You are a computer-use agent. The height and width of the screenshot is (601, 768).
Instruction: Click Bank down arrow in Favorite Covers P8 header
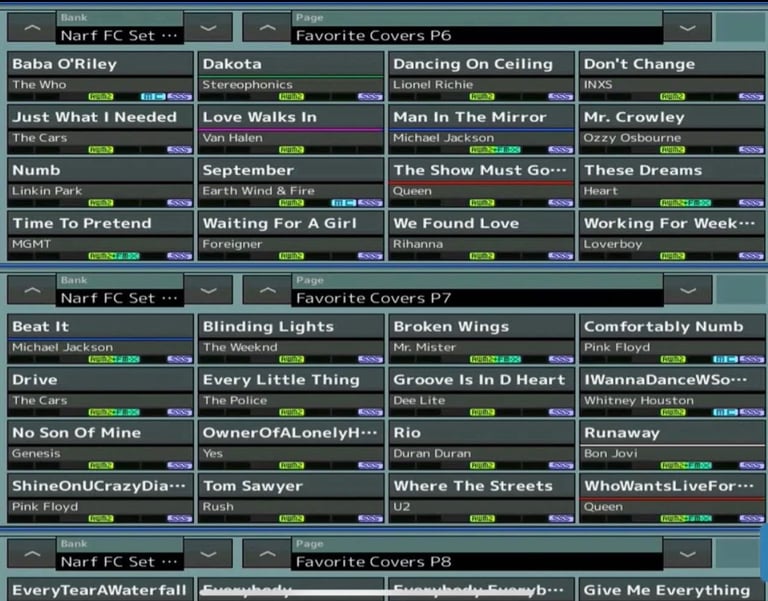point(208,554)
